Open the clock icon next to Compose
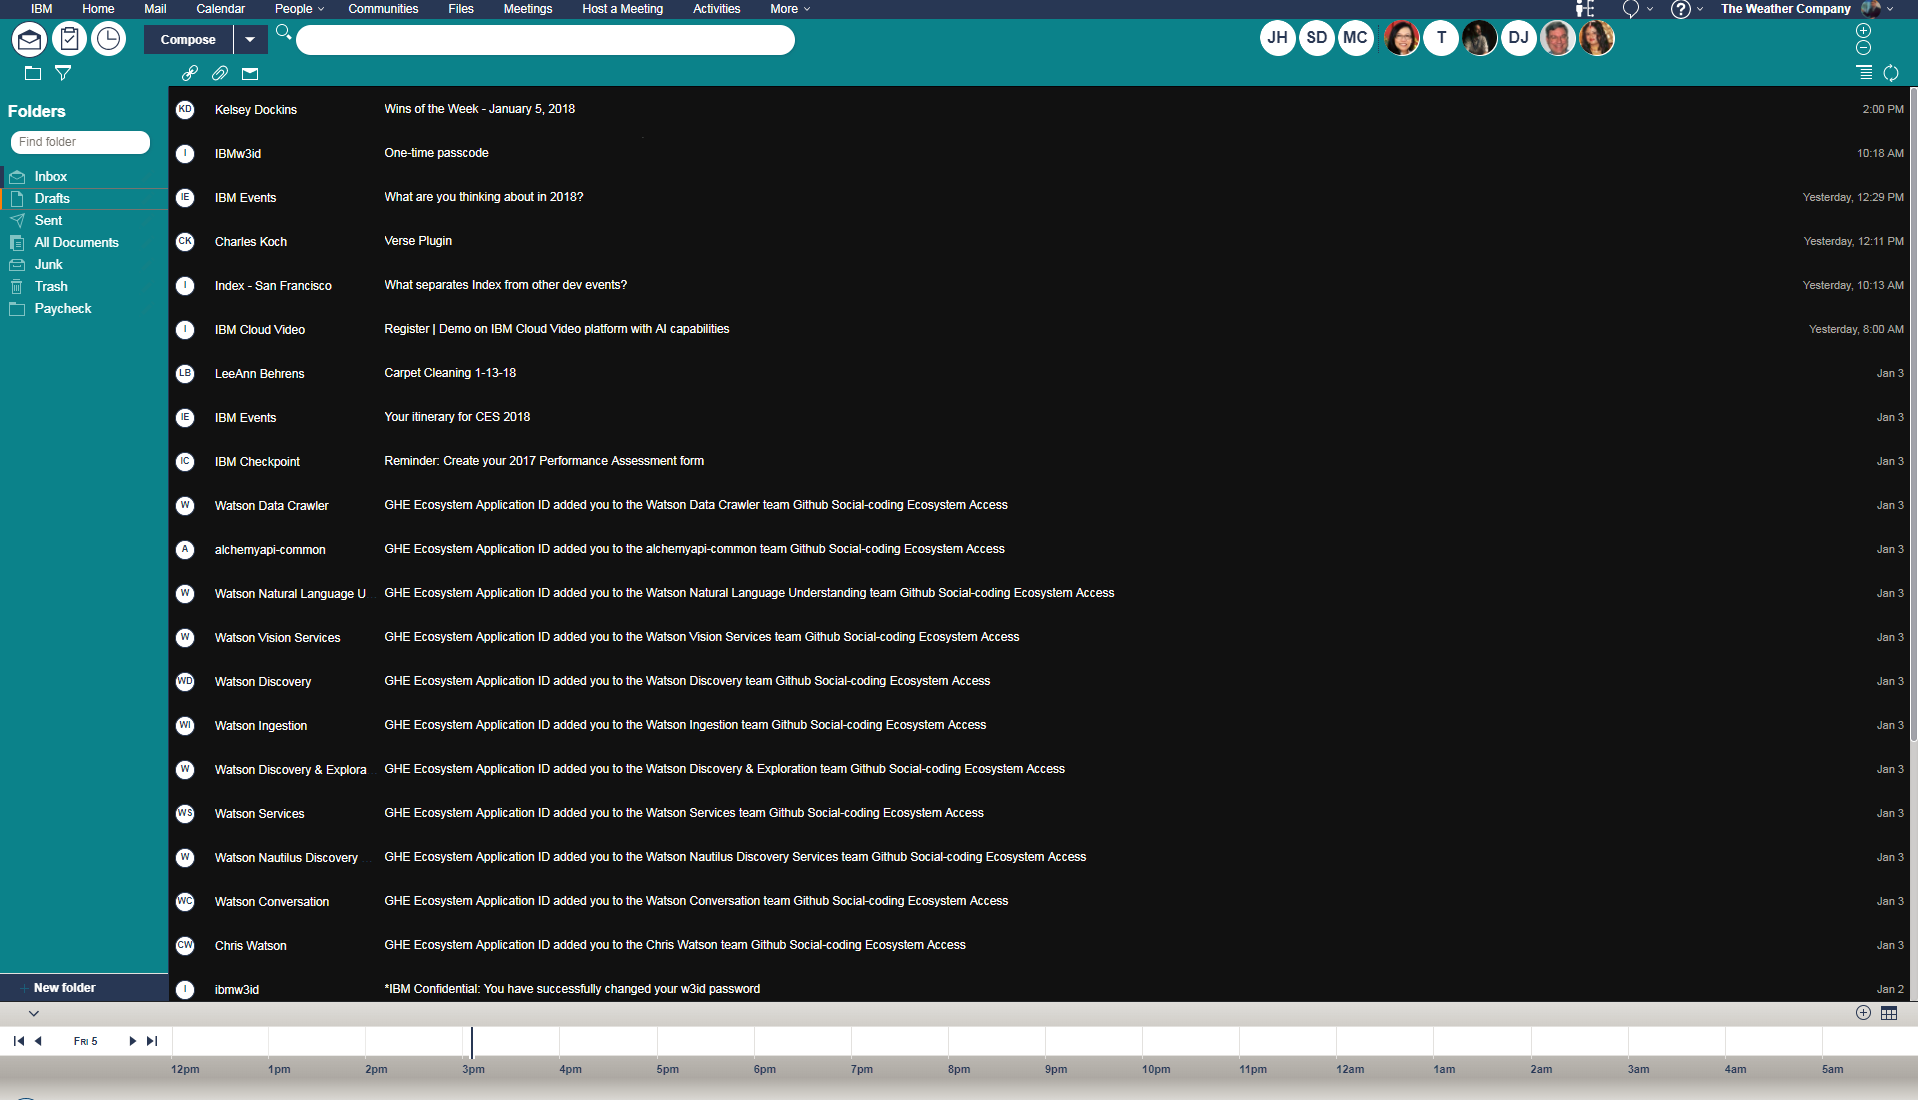1918x1100 pixels. click(x=108, y=39)
